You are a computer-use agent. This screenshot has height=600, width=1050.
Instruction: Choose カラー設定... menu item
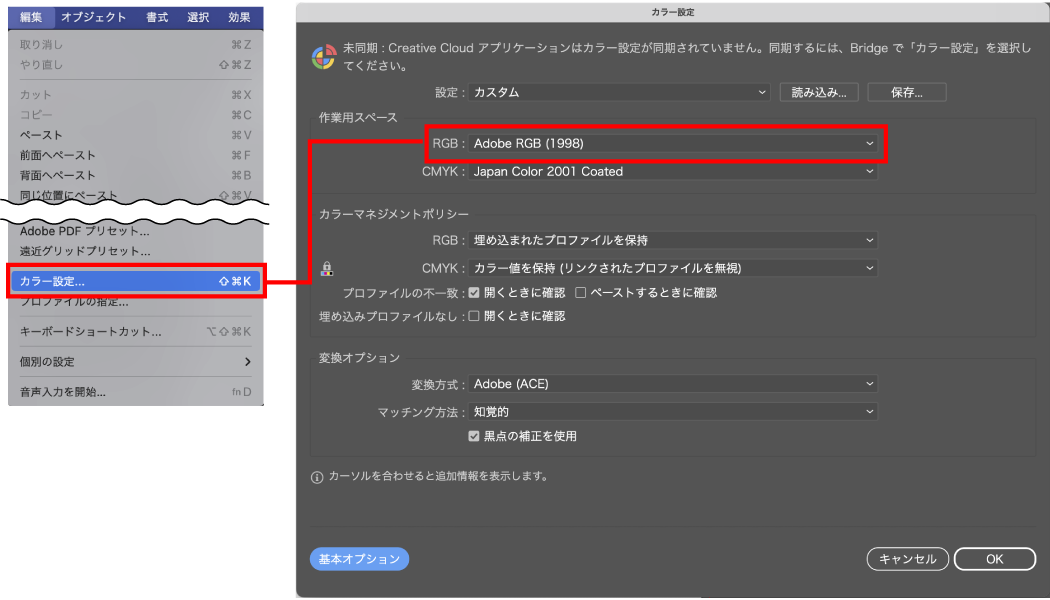coord(136,281)
